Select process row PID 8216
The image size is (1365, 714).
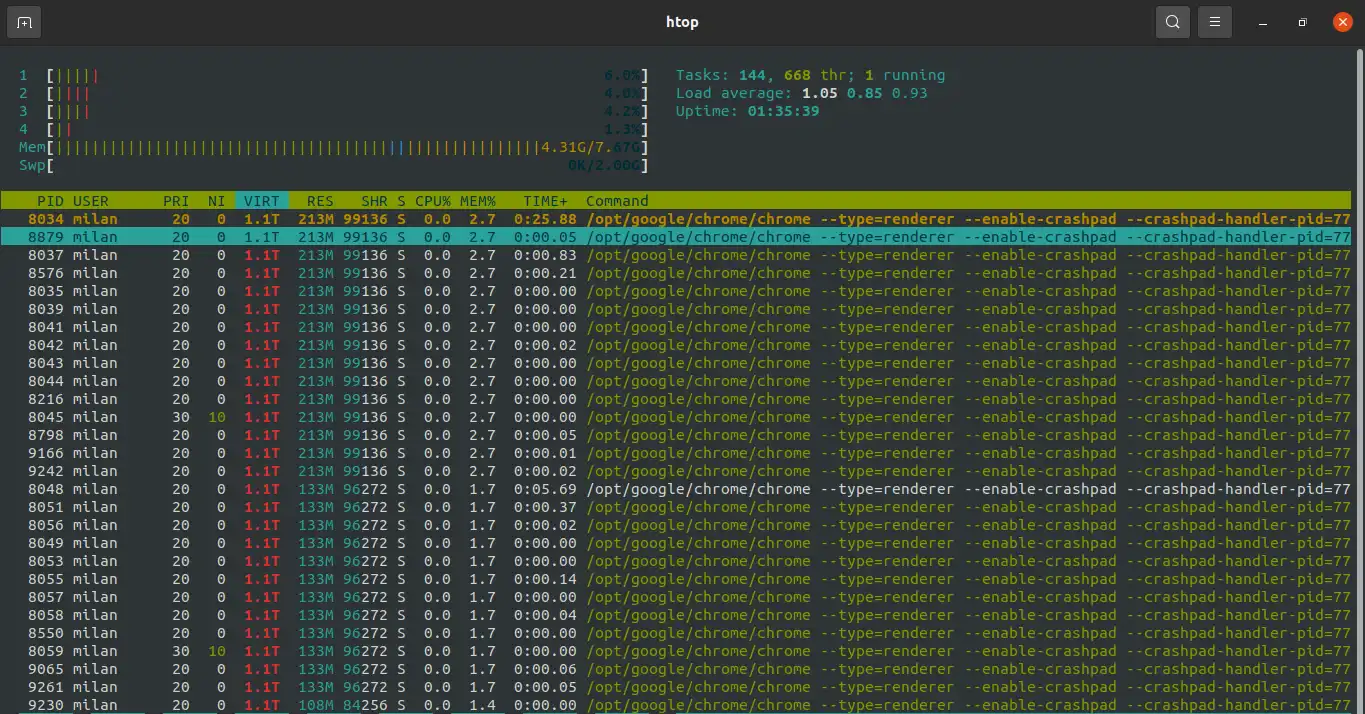[676, 399]
